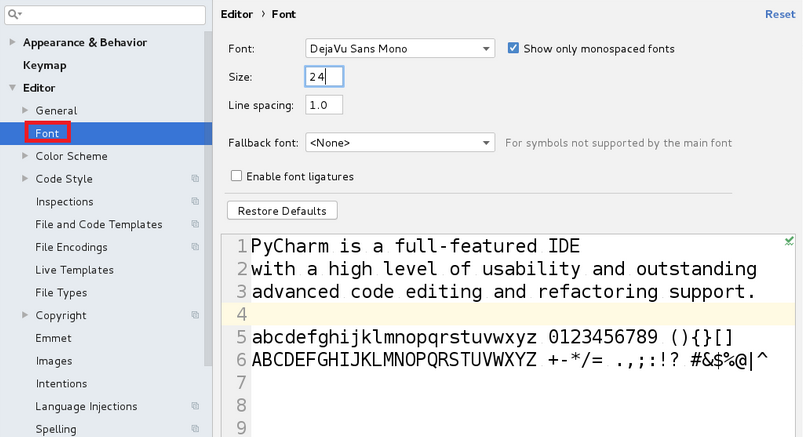Click the project-level icon beside Copyright
Screen dimensions: 803x437
click(195, 315)
